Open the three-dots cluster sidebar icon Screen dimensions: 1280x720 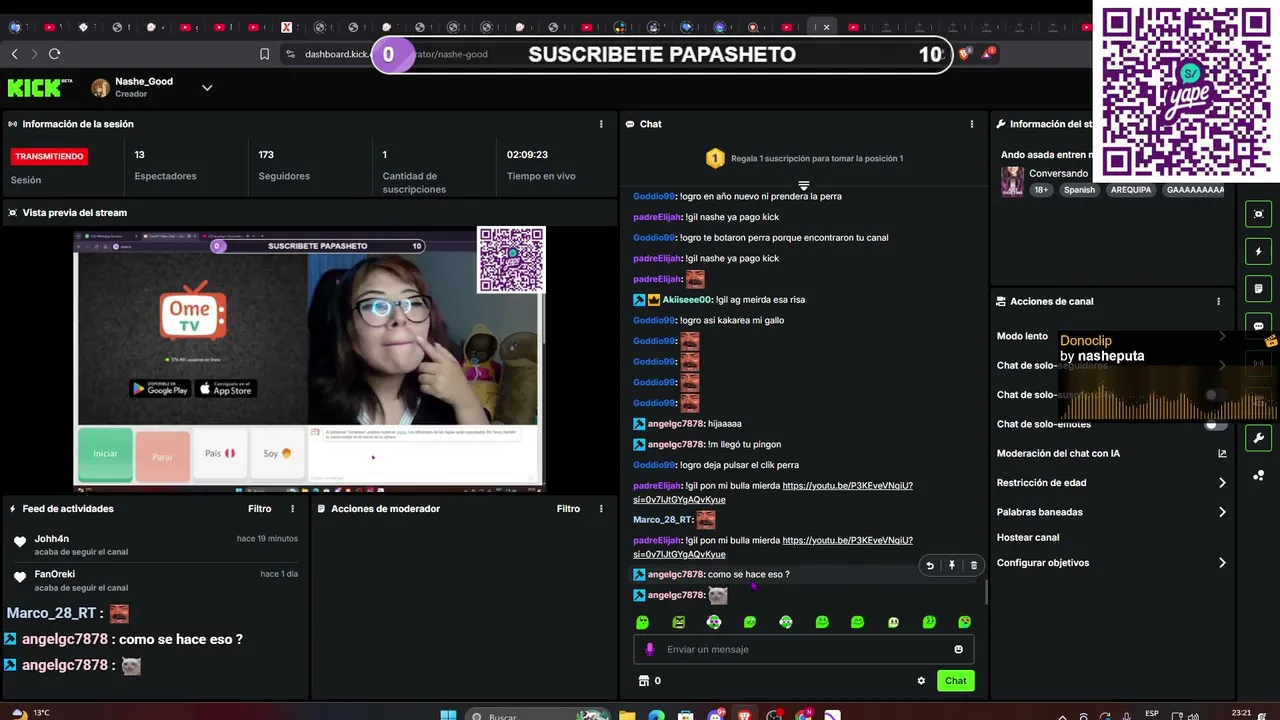pos(1258,475)
